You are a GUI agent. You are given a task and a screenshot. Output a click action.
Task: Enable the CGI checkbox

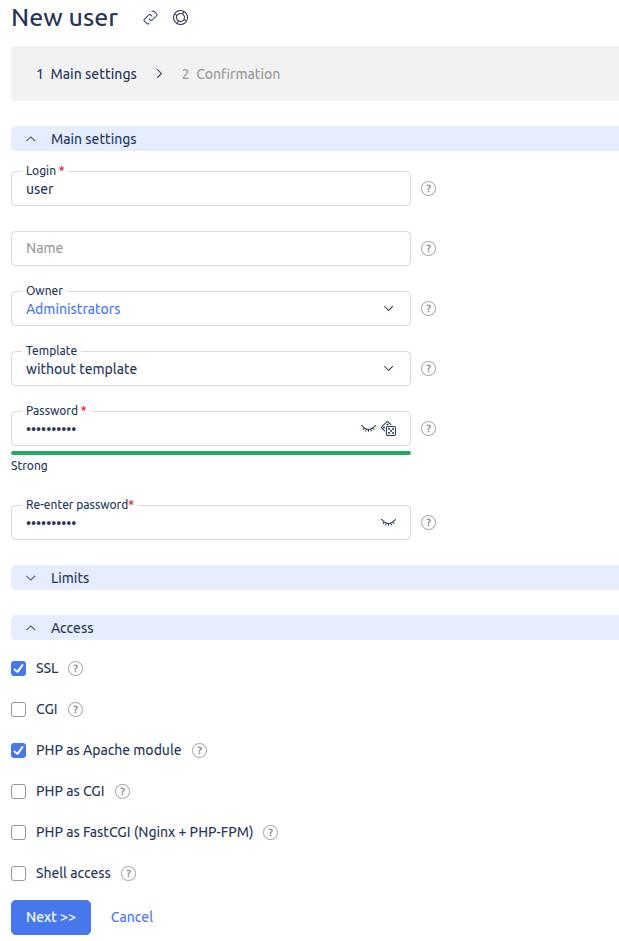pos(19,709)
